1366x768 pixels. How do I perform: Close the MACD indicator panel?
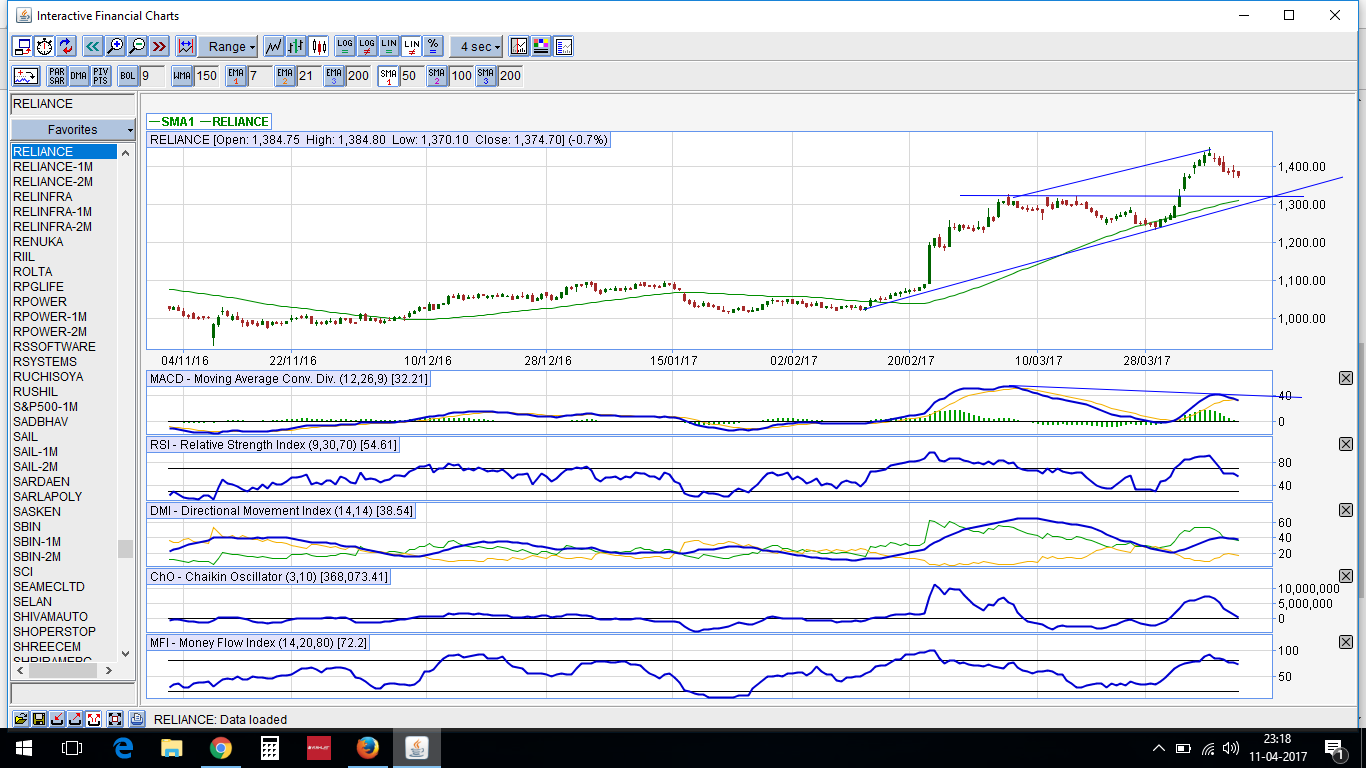[x=1345, y=378]
